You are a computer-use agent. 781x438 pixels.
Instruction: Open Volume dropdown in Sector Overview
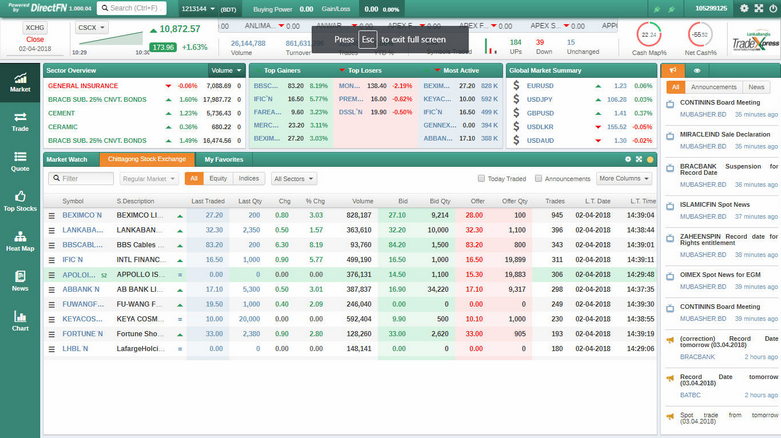226,71
